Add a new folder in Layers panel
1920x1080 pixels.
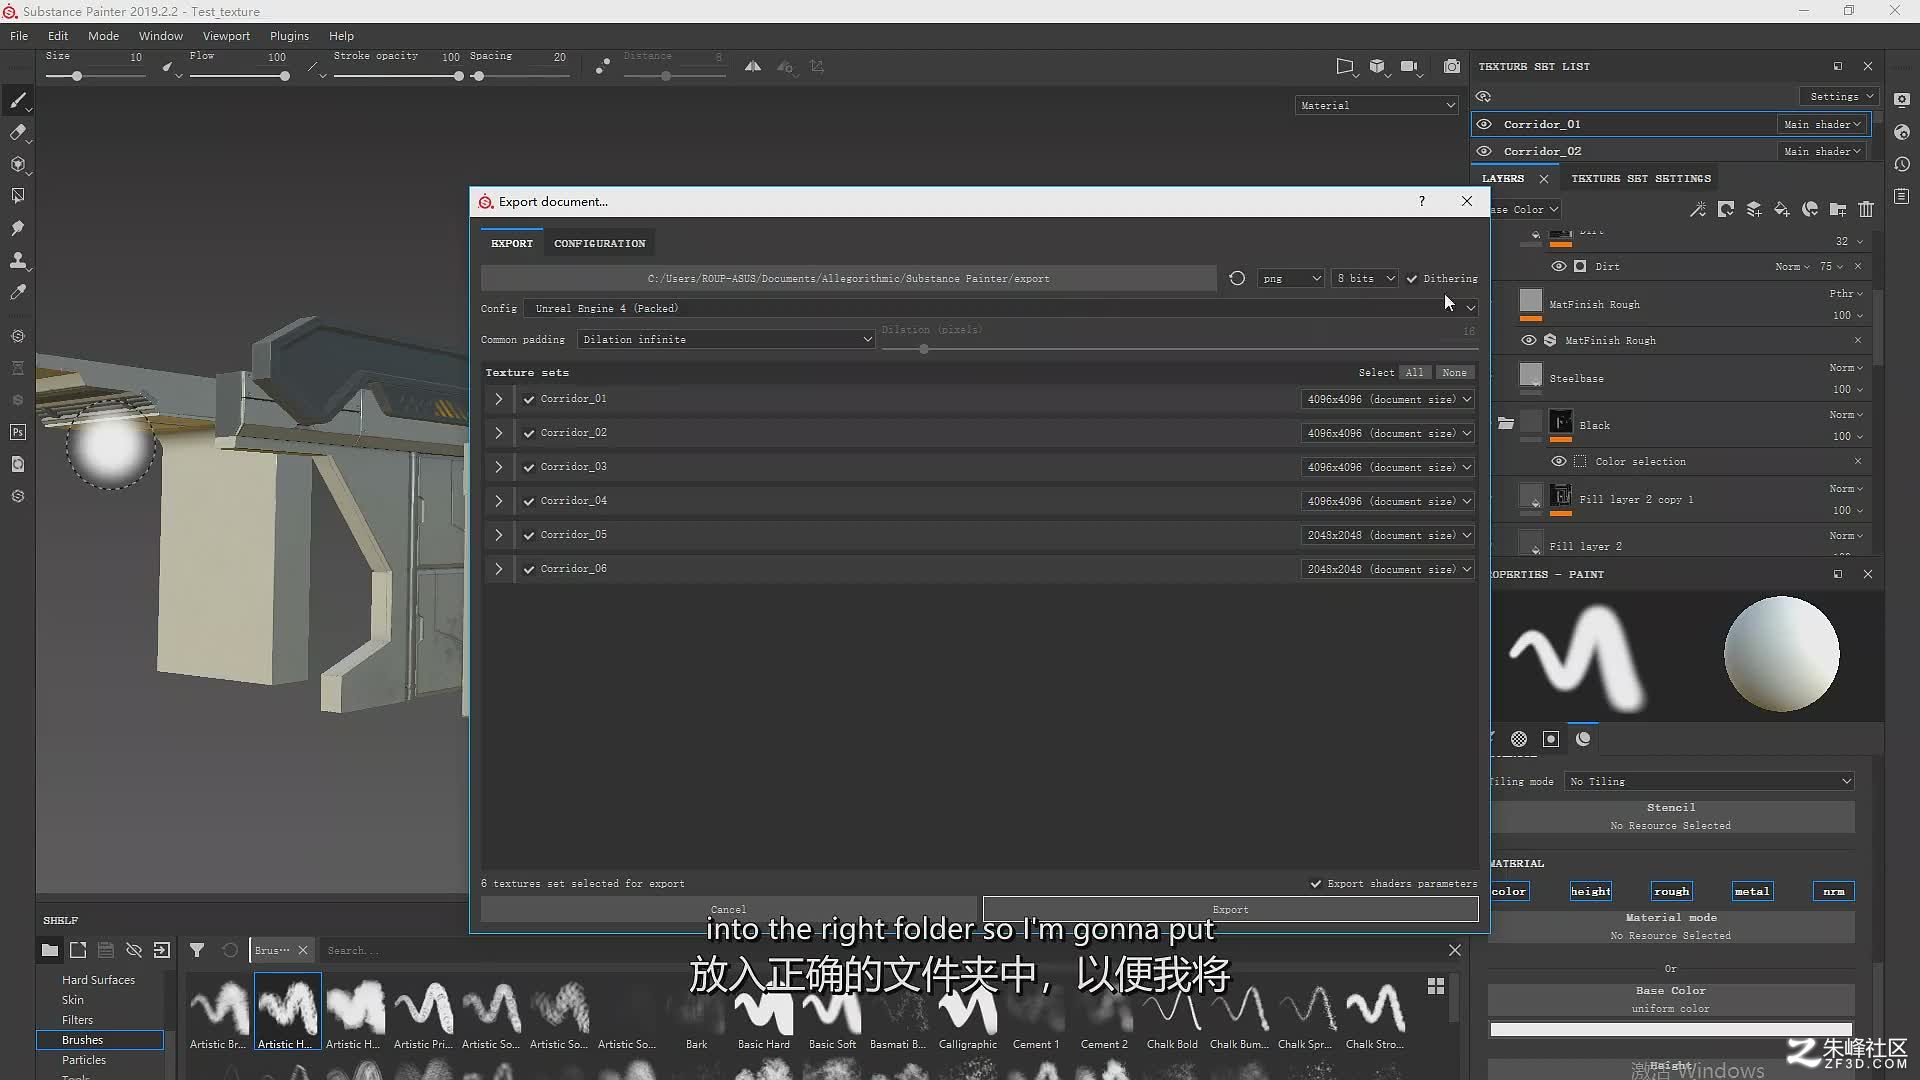tap(1838, 209)
